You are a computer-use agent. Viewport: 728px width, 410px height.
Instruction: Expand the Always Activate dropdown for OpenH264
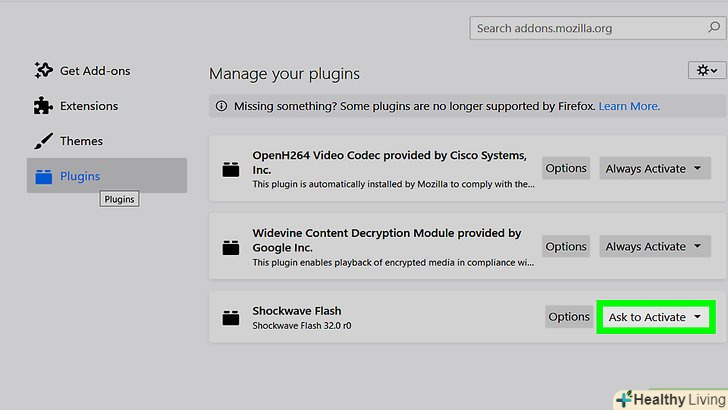point(655,168)
